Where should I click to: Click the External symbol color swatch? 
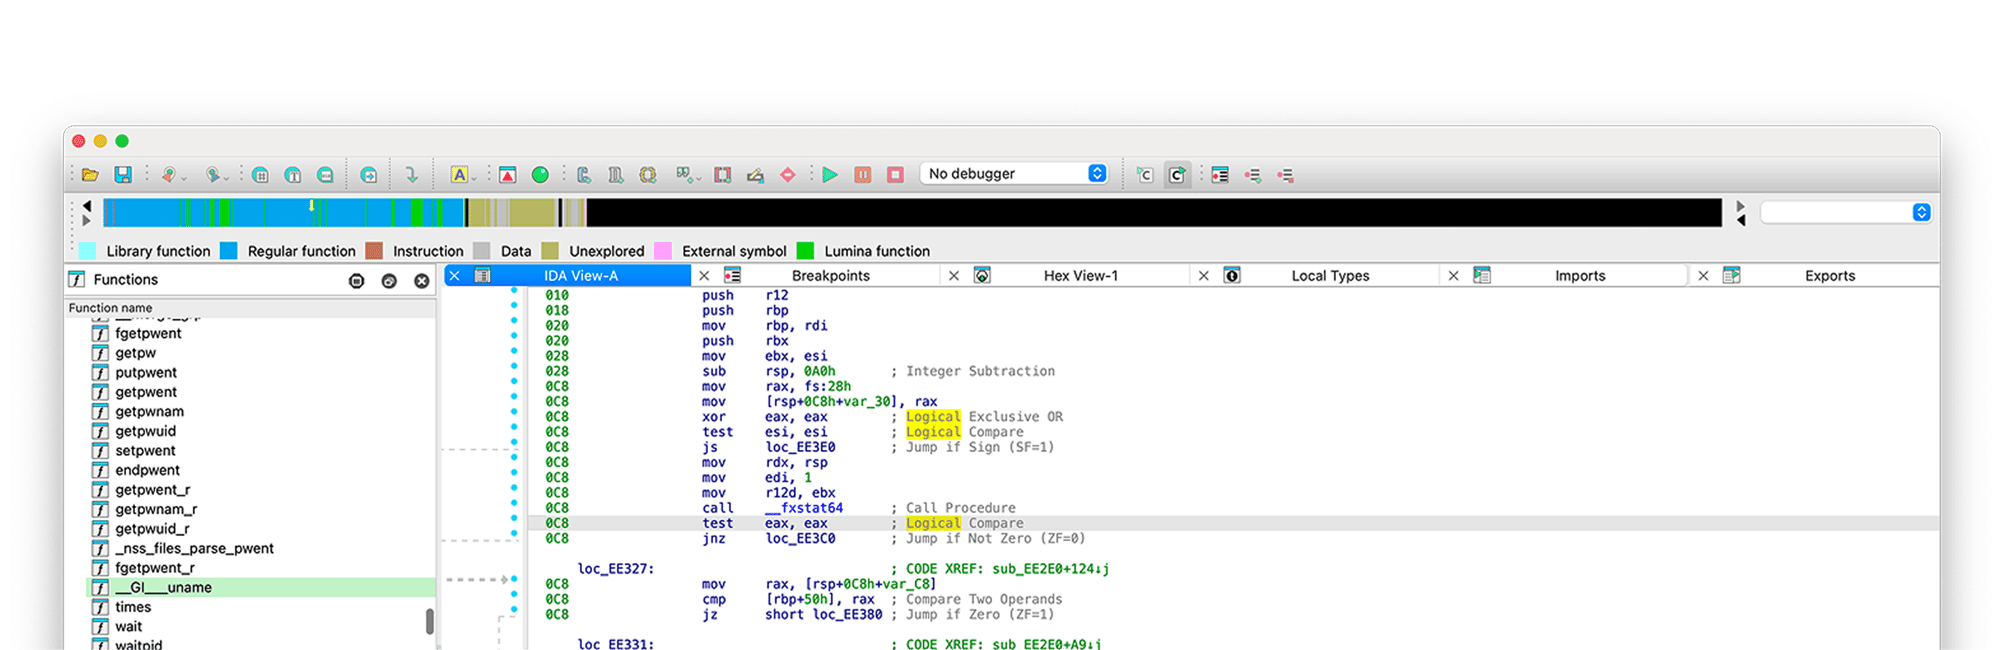662,251
